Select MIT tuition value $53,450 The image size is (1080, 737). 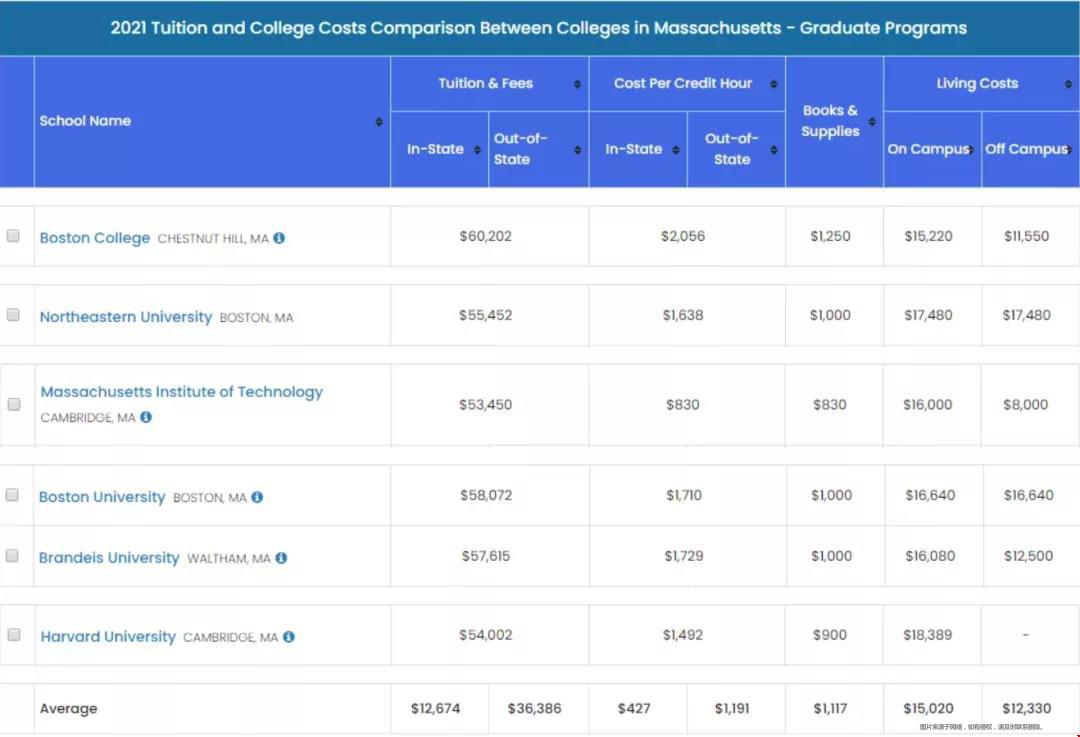pos(486,405)
